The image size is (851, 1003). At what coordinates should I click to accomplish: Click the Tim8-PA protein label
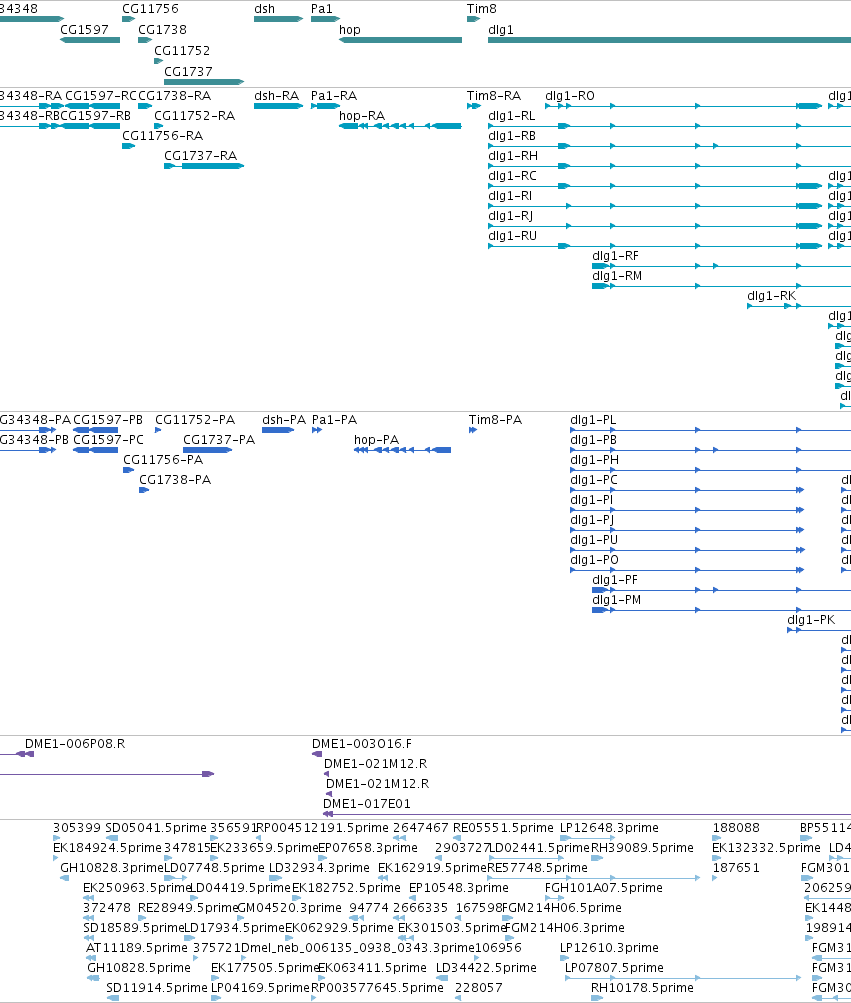pos(495,420)
